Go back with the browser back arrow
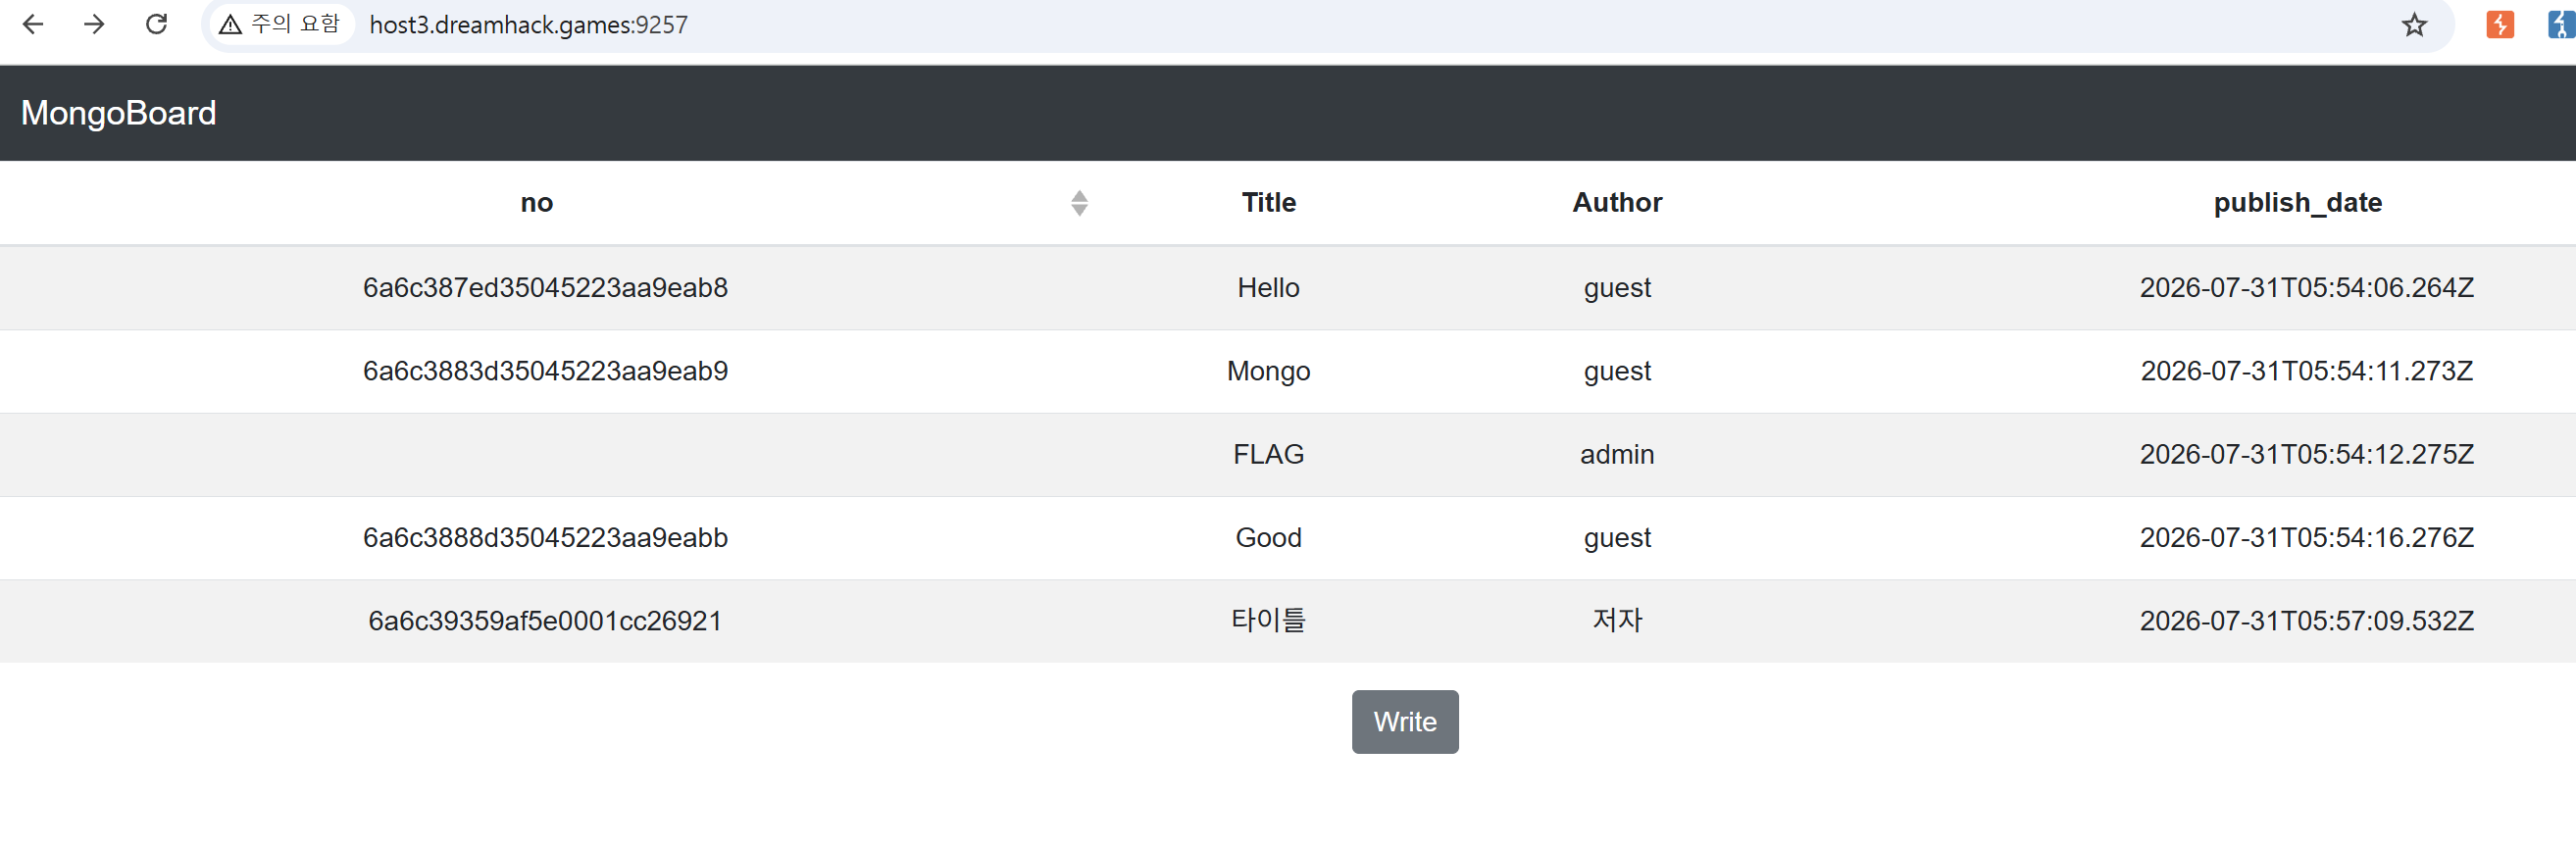The width and height of the screenshot is (2576, 847). coord(33,25)
